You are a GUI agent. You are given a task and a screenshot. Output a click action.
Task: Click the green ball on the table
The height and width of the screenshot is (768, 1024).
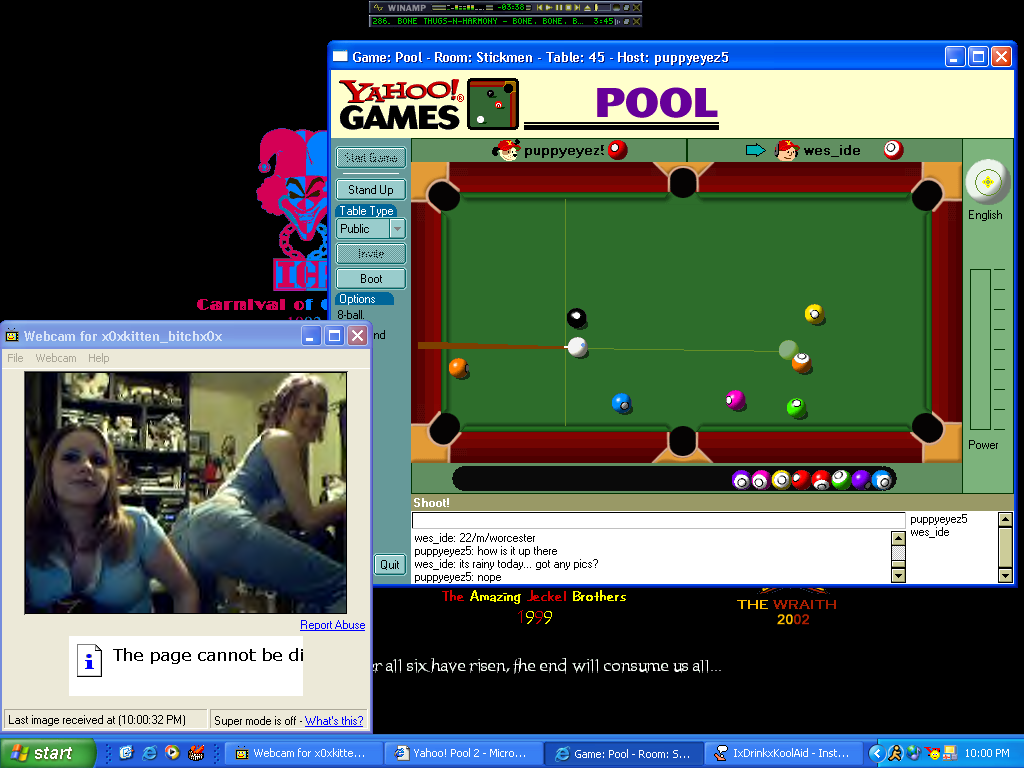(x=796, y=407)
